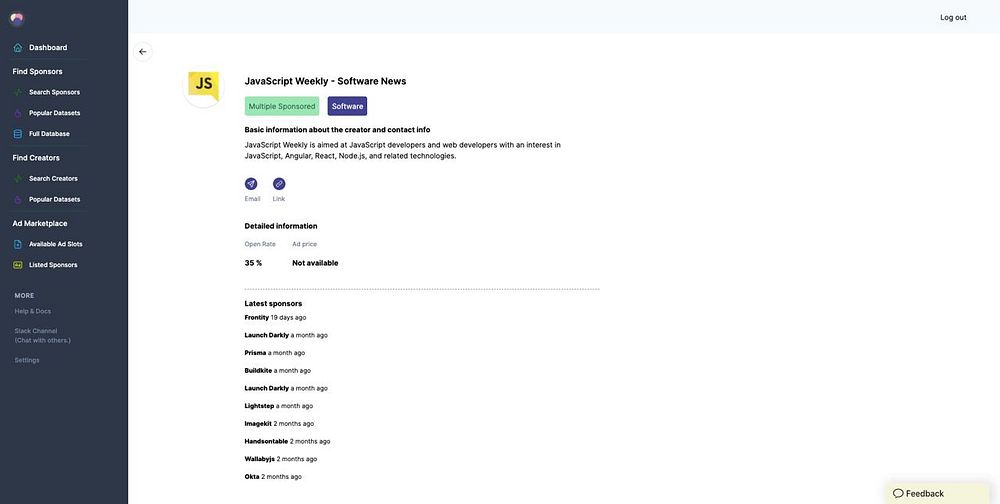This screenshot has height=504, width=1000.
Task: Click the Dashboard home icon
Action: point(18,47)
